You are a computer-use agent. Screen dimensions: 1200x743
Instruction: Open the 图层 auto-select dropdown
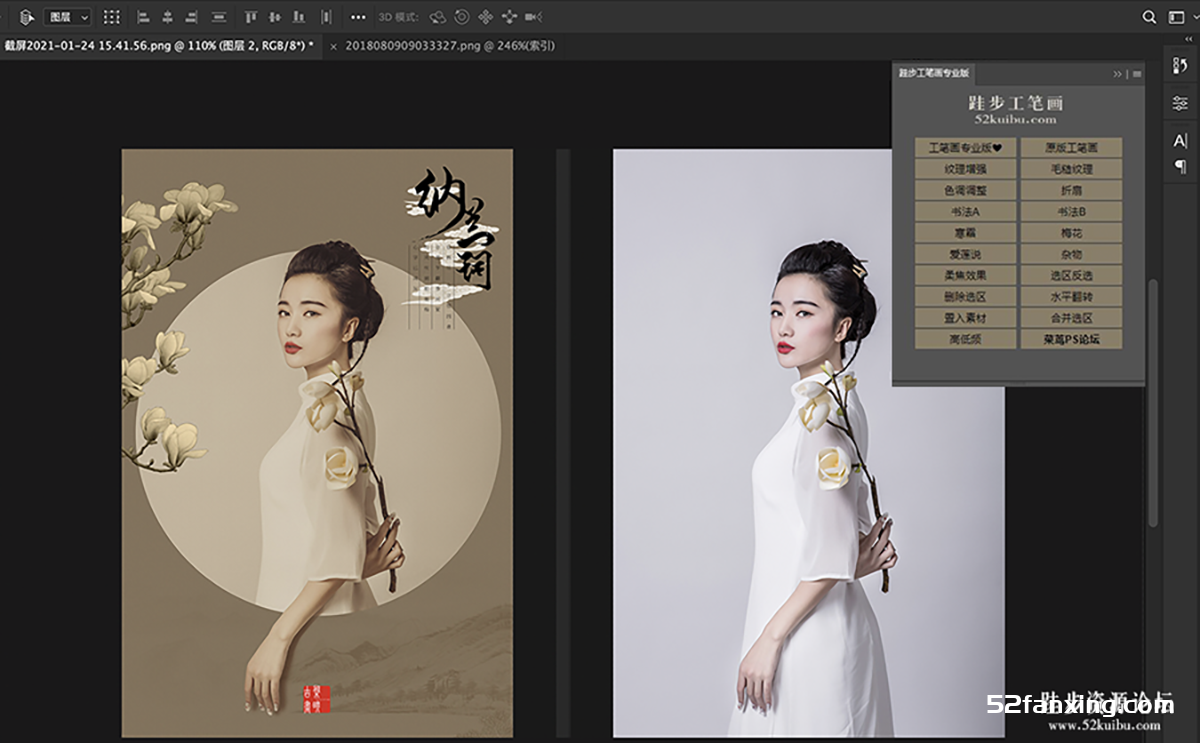pyautogui.click(x=67, y=17)
